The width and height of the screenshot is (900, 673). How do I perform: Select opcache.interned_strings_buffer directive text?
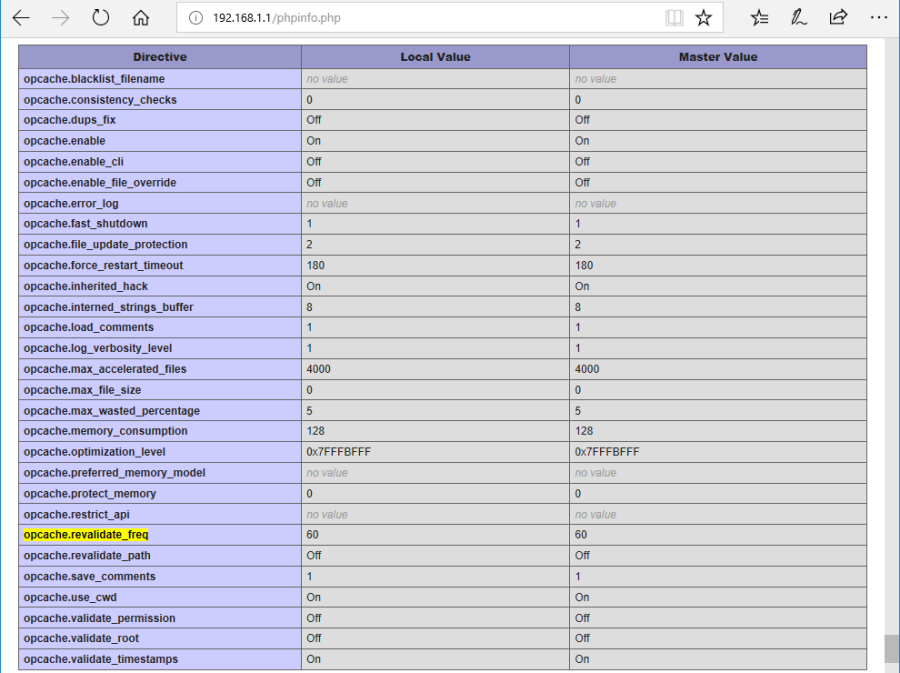pyautogui.click(x=108, y=307)
